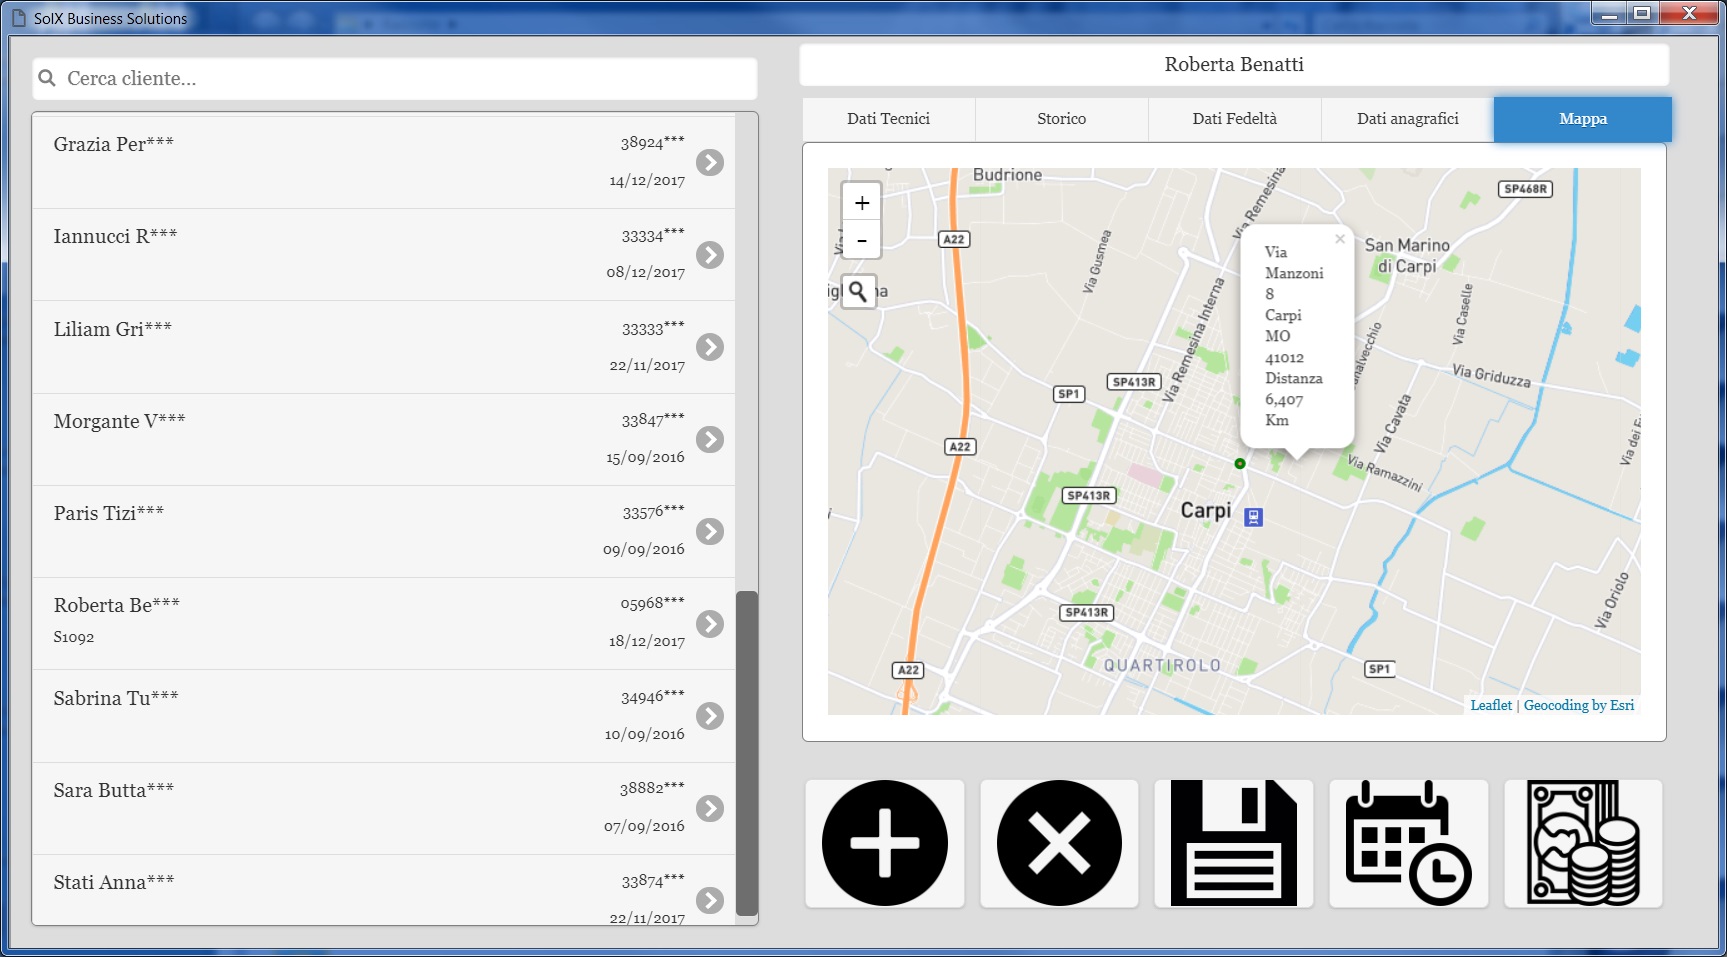Open arrow next to Liliam Gri***
Screen dimensions: 1727x957
tap(710, 347)
